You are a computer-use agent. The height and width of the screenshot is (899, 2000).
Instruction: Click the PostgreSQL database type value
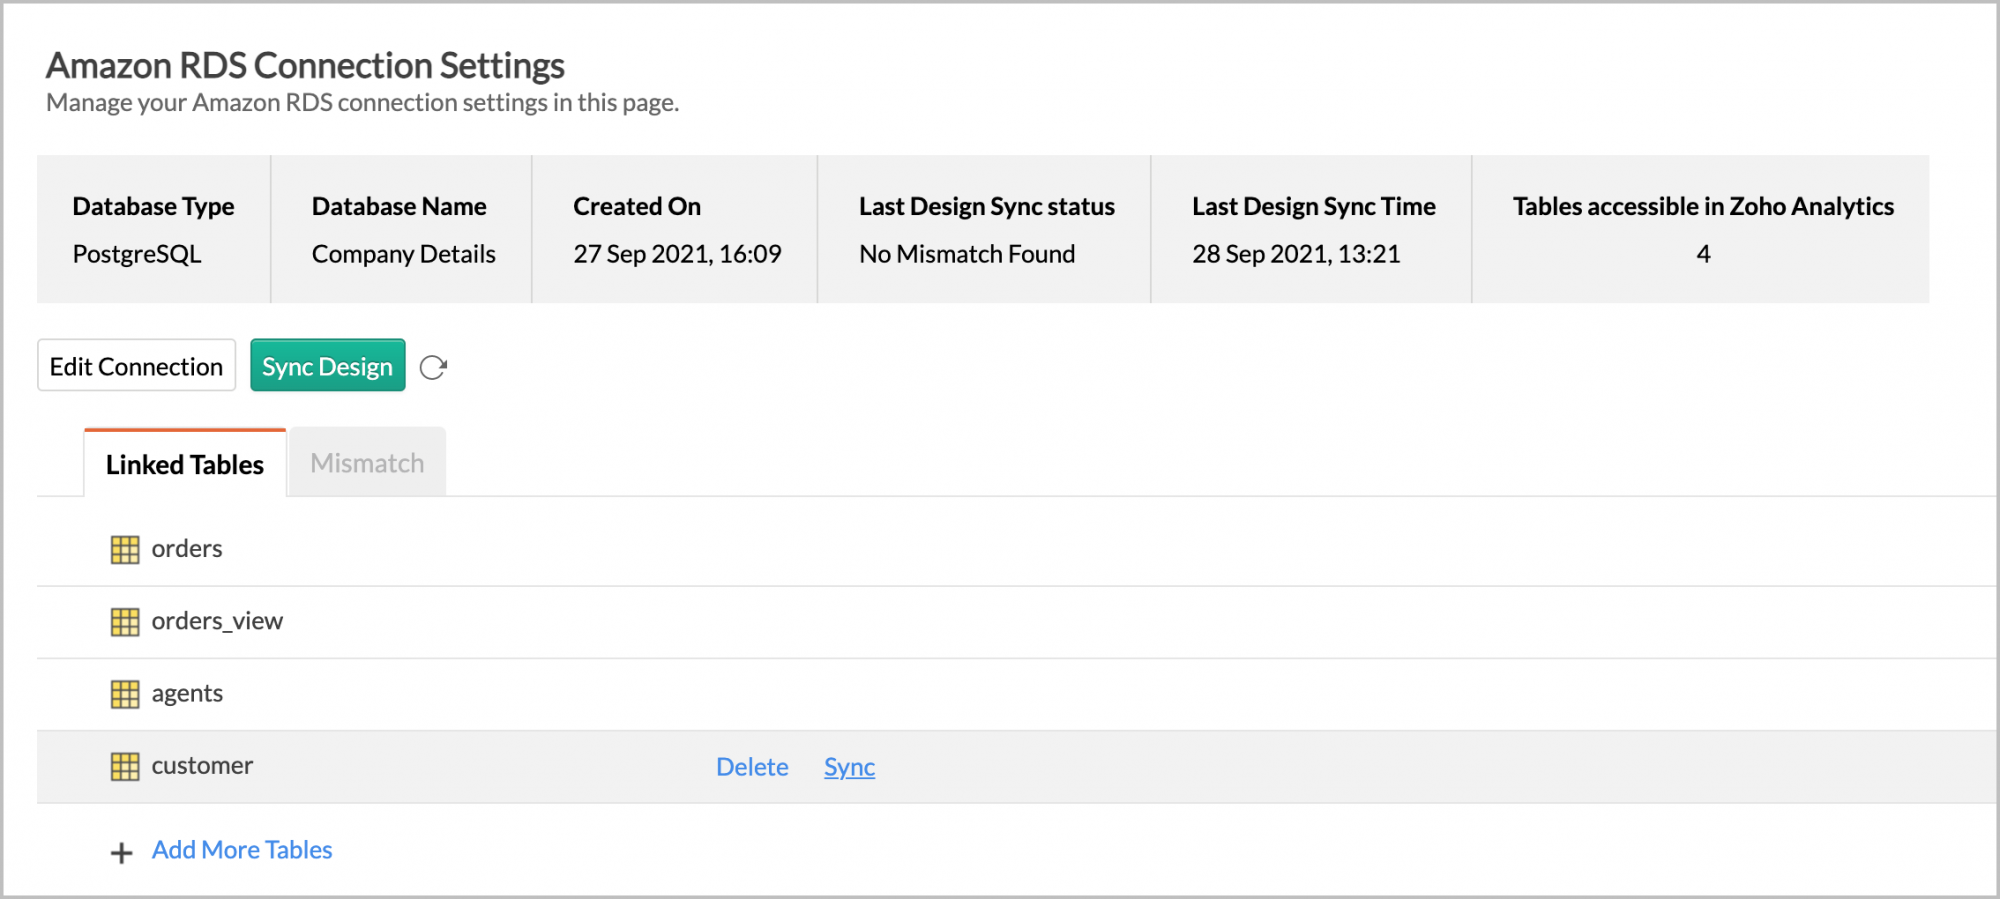pyautogui.click(x=137, y=254)
